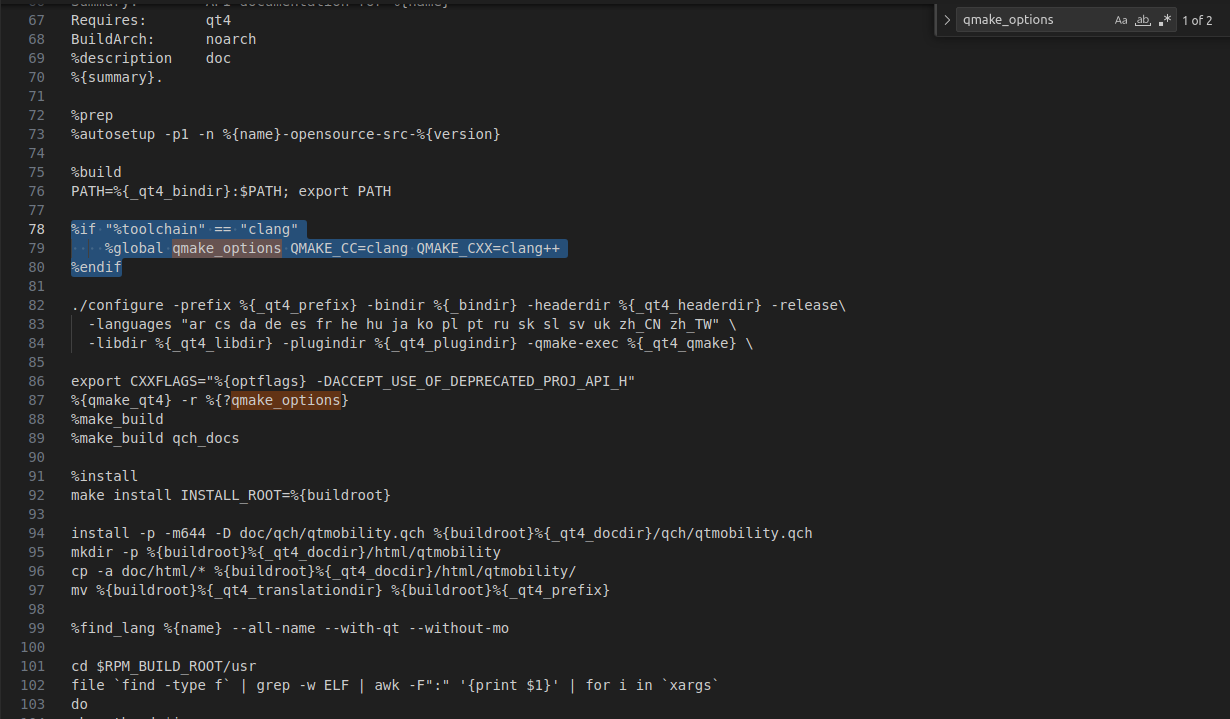Click the '1 of 2' match count
The height and width of the screenshot is (719, 1230).
coord(1197,20)
